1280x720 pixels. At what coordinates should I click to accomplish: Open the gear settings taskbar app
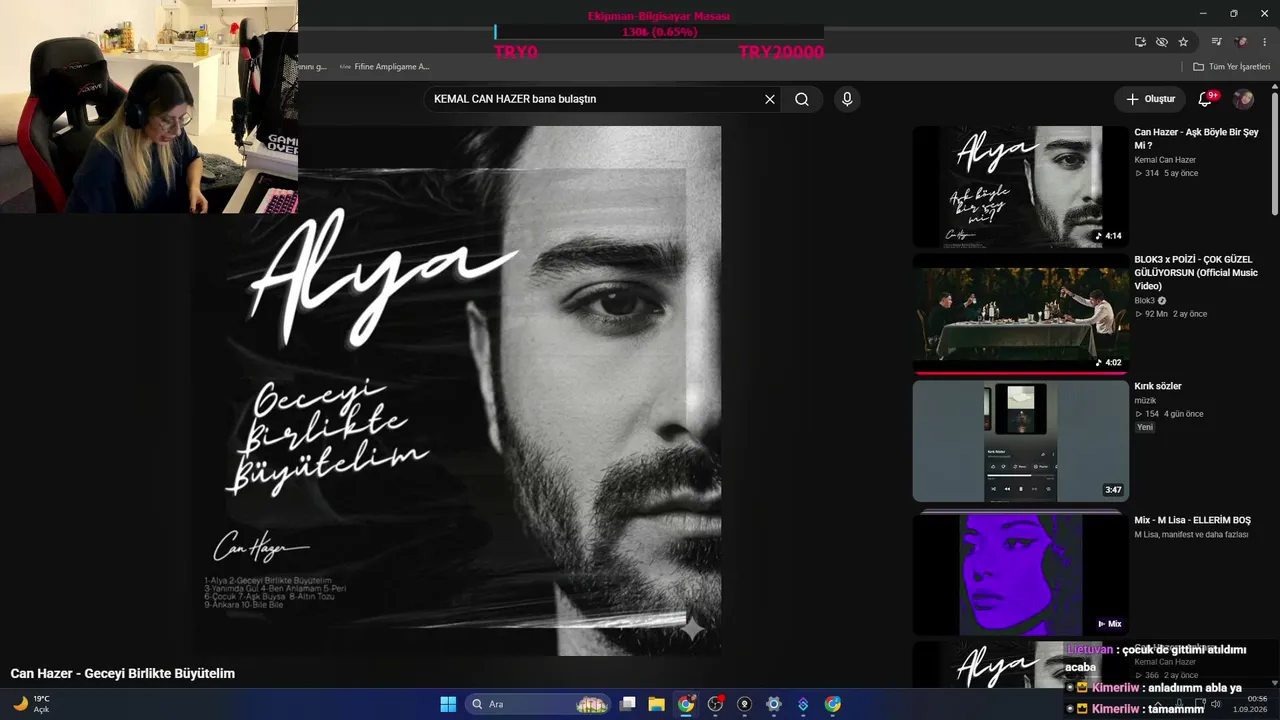click(x=773, y=704)
